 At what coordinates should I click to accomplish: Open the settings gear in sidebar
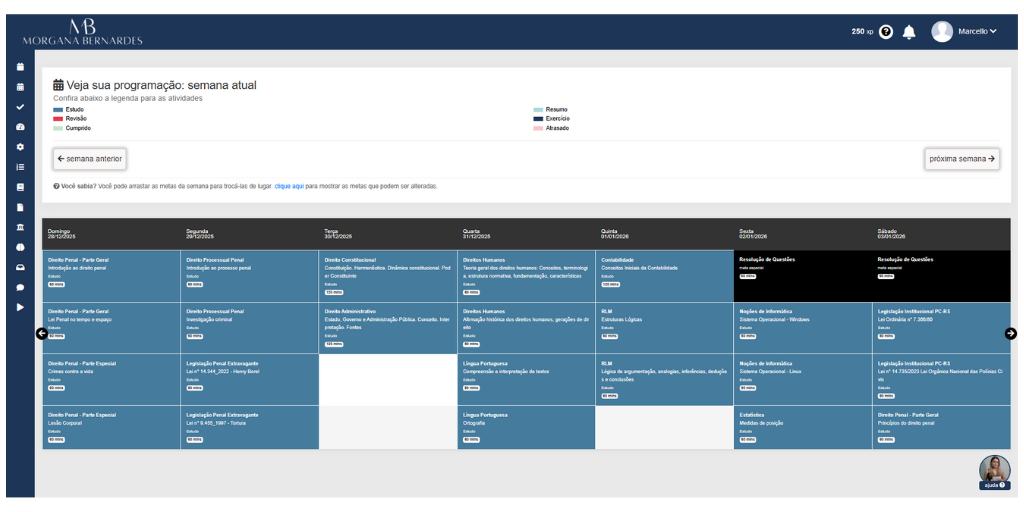pos(20,147)
